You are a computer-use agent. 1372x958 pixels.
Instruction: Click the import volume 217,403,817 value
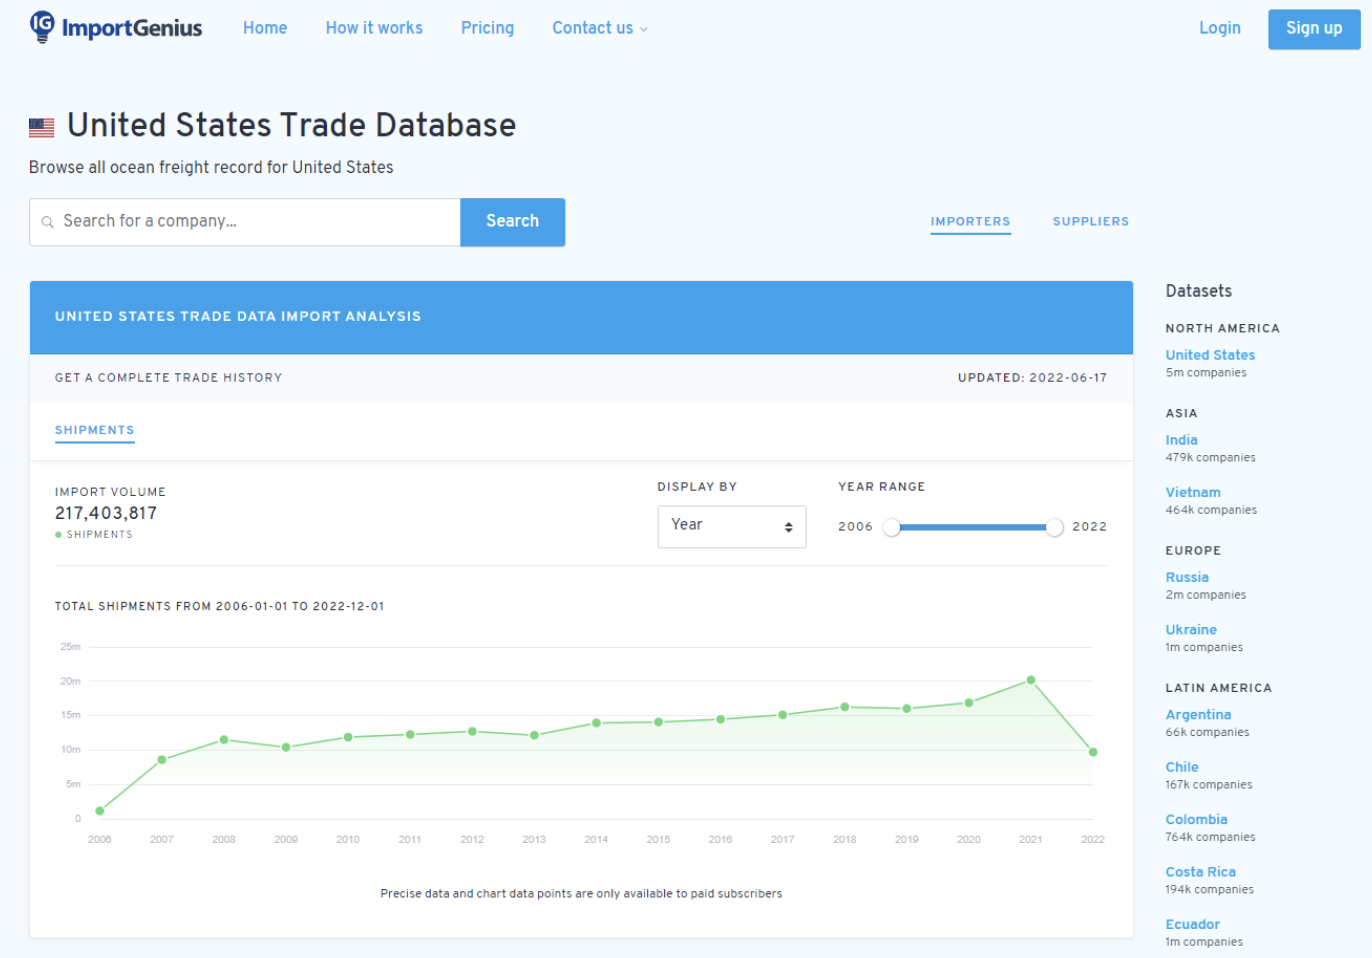coord(106,513)
